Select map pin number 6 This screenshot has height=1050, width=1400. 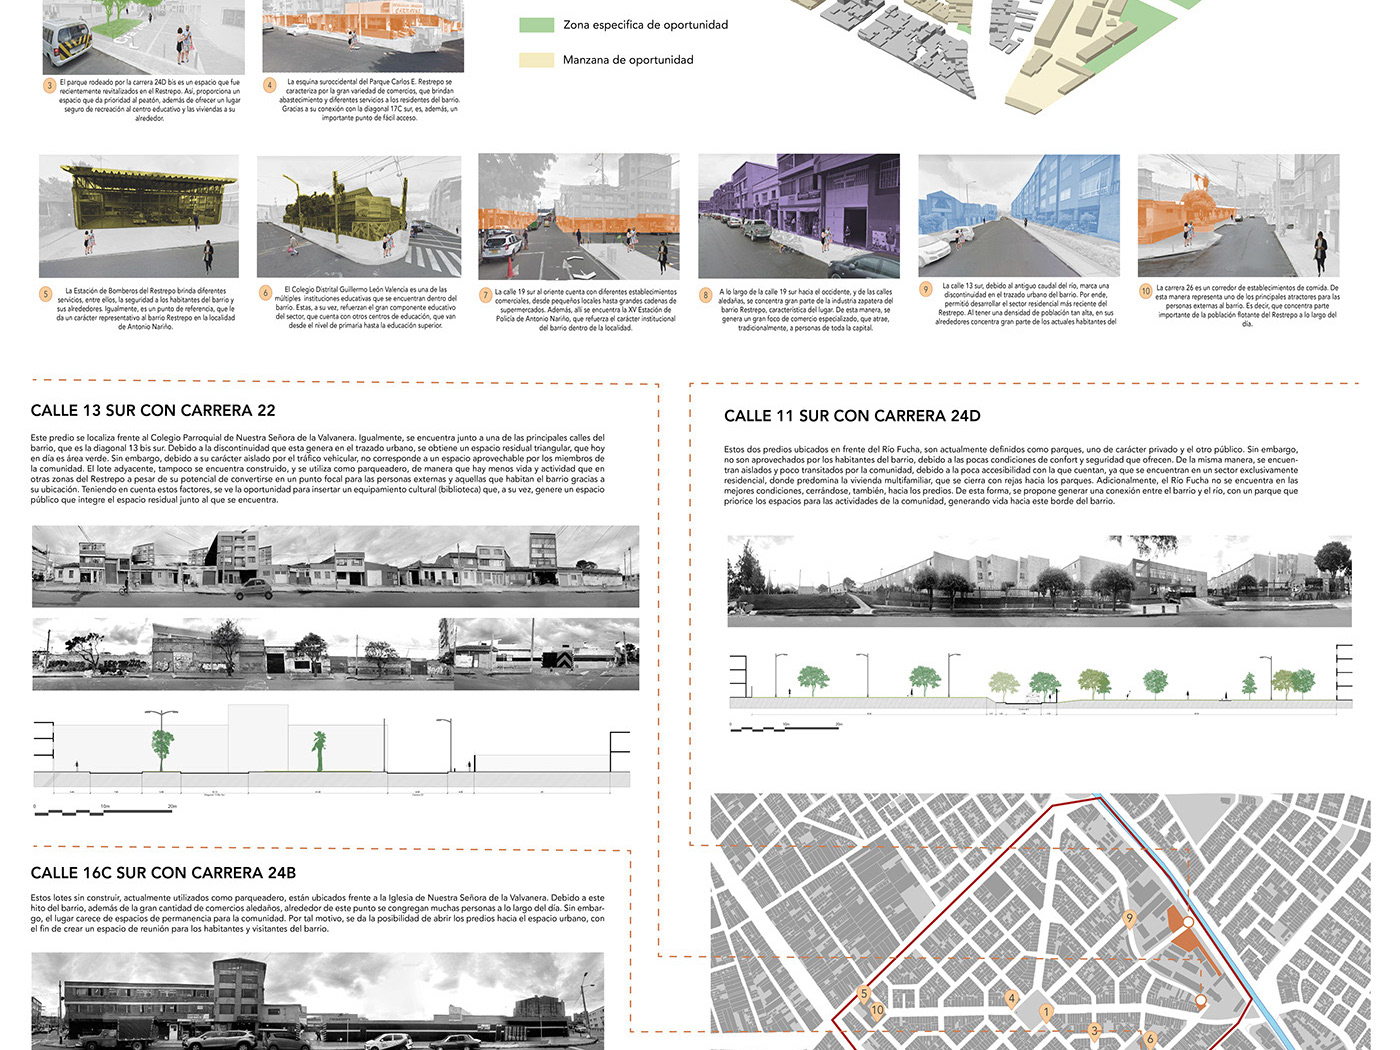pyautogui.click(x=1150, y=1040)
